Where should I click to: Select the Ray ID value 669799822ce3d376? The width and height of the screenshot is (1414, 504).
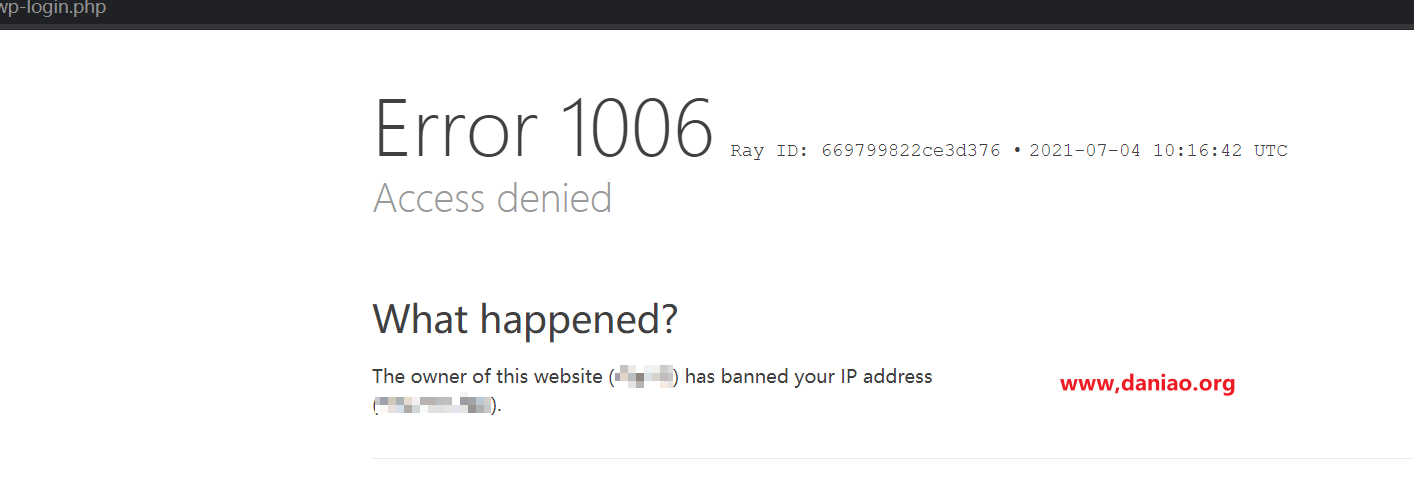[910, 151]
